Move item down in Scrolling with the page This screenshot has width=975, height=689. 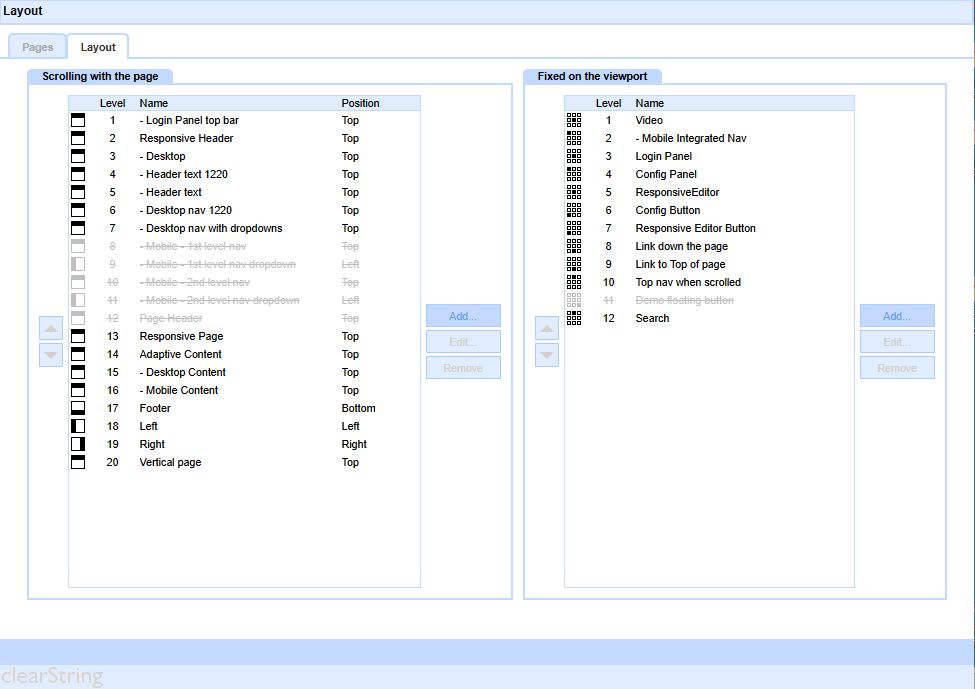[x=51, y=354]
